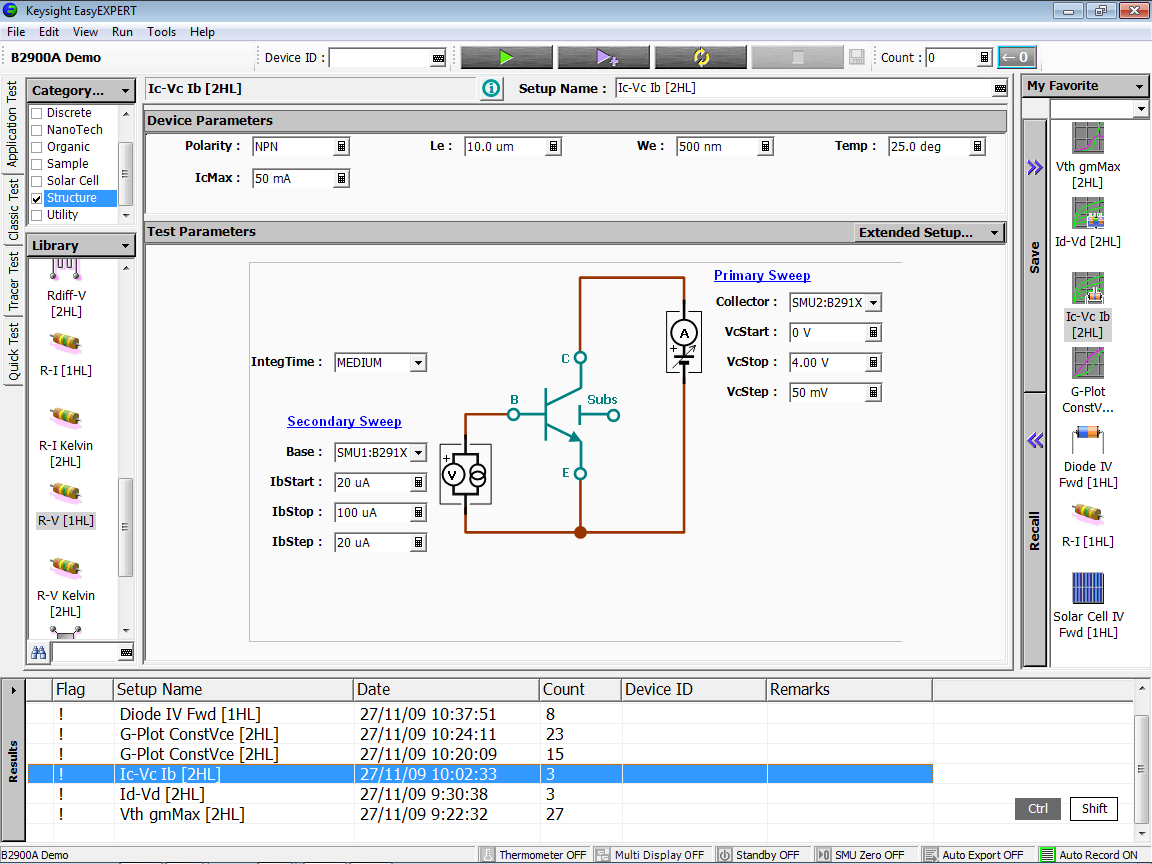Sort results by the Date column
1152x864 pixels.
pyautogui.click(x=446, y=690)
